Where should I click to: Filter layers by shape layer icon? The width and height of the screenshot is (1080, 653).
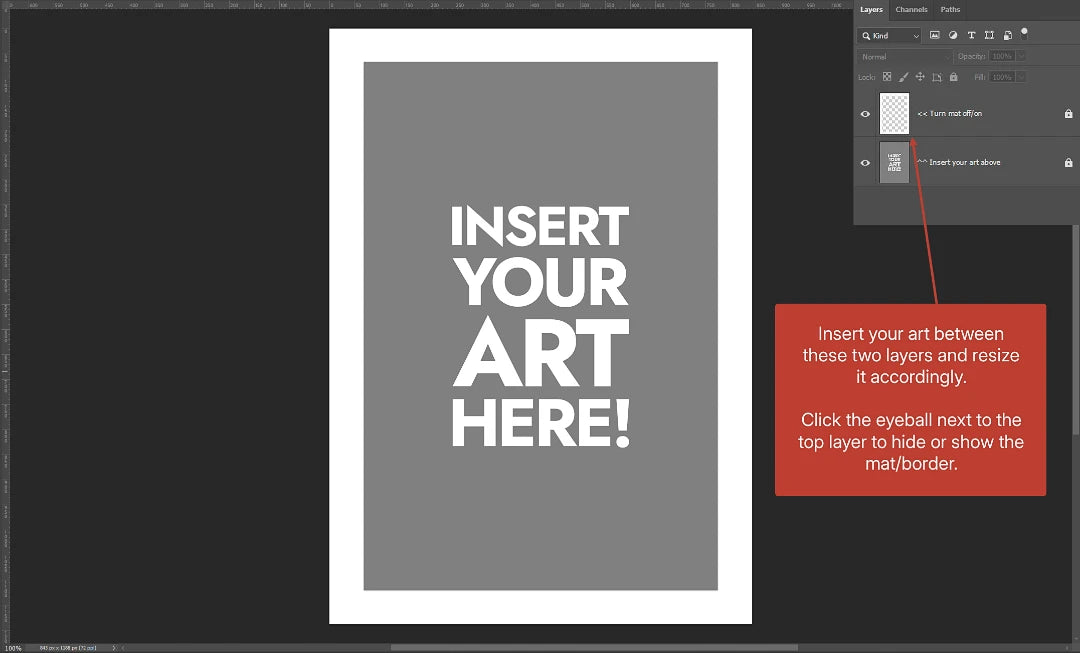tap(989, 35)
